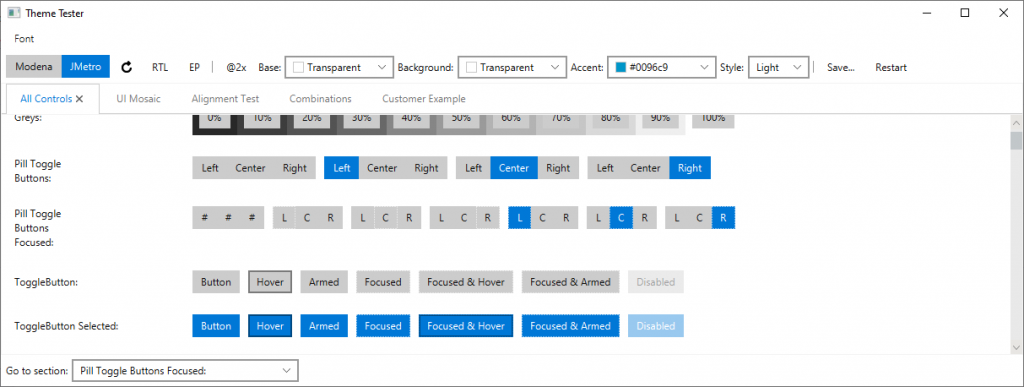Open the Accent #0096c9 color picker
The width and height of the screenshot is (1024, 387).
(660, 67)
